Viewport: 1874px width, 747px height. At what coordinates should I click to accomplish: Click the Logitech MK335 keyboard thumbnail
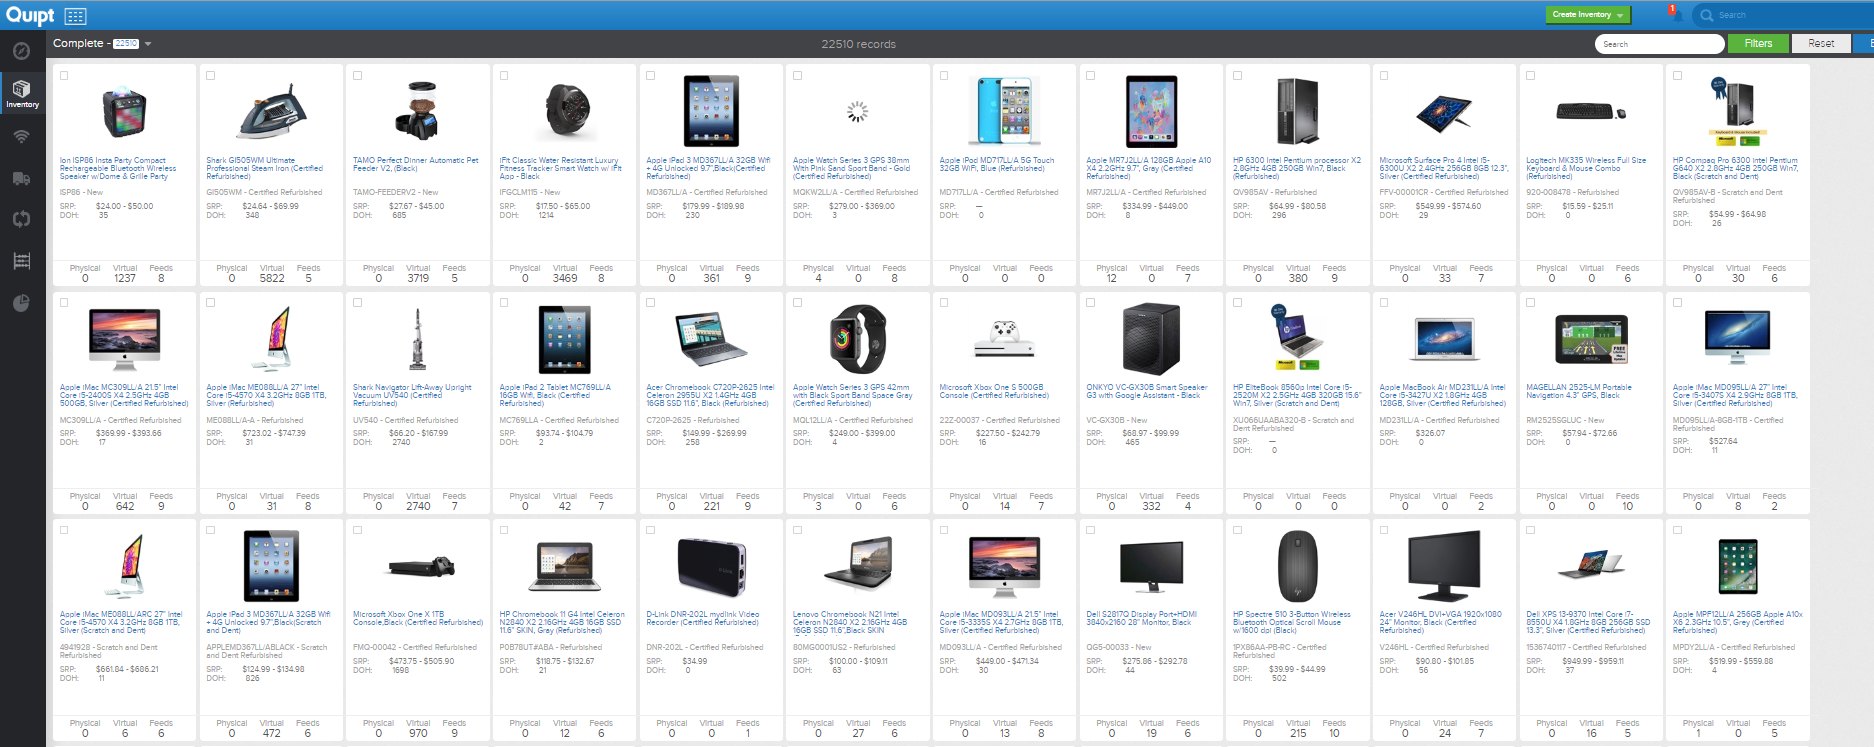[x=1590, y=111]
